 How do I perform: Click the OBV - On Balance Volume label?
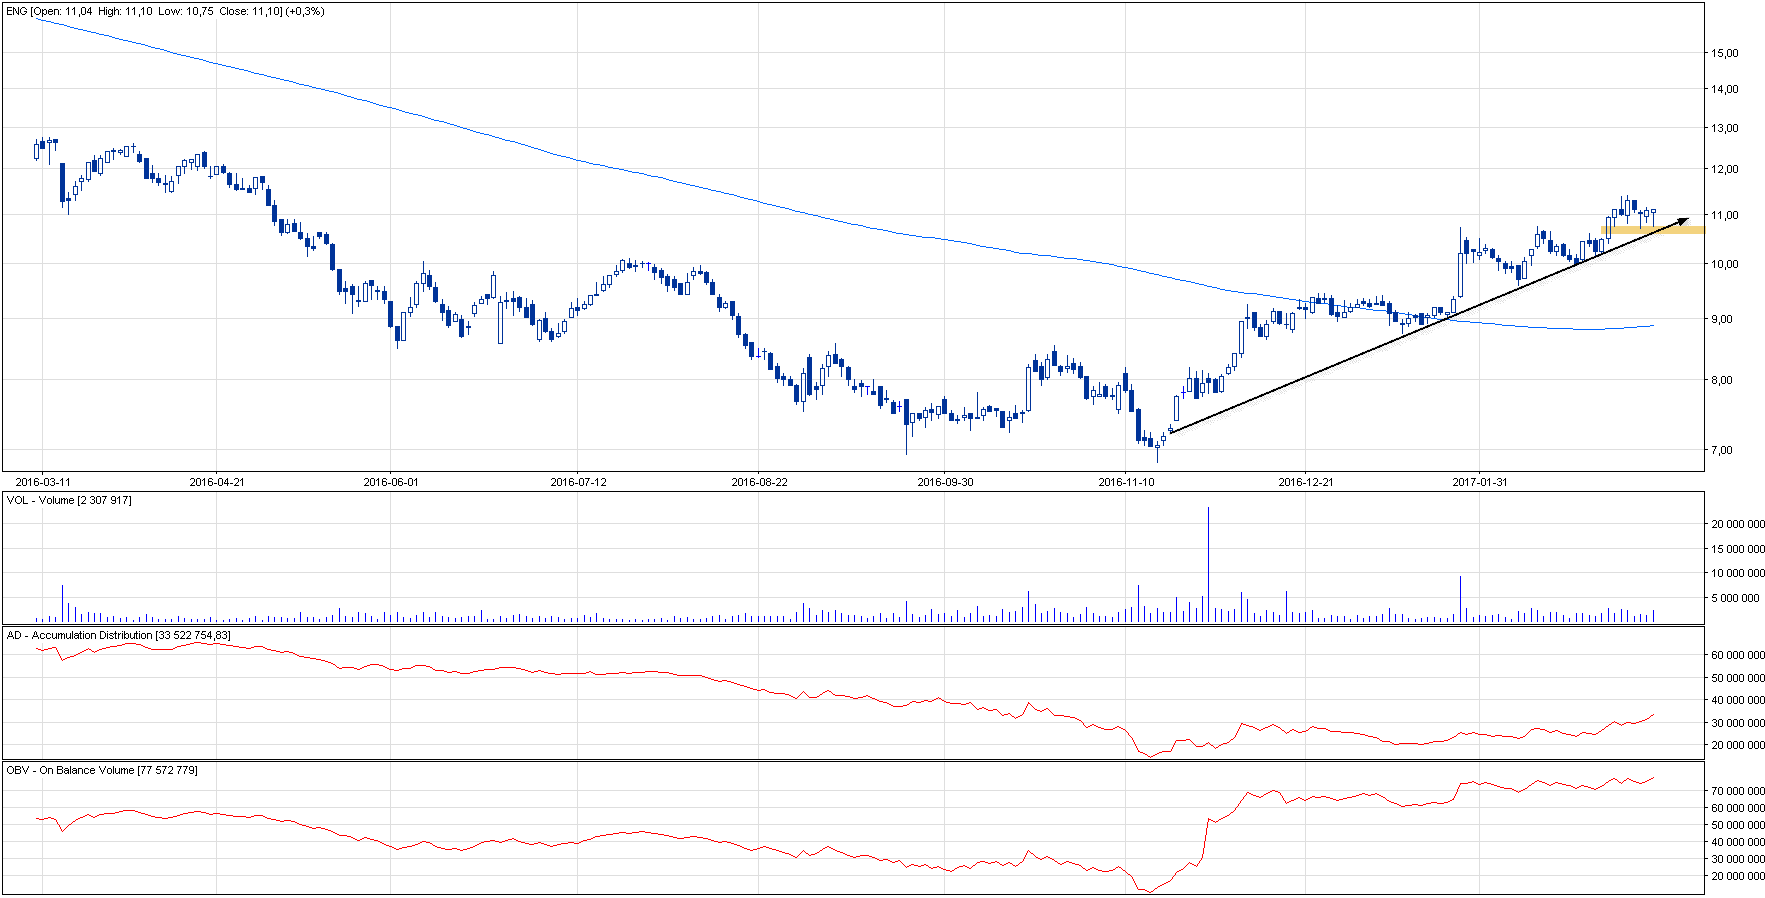(102, 770)
